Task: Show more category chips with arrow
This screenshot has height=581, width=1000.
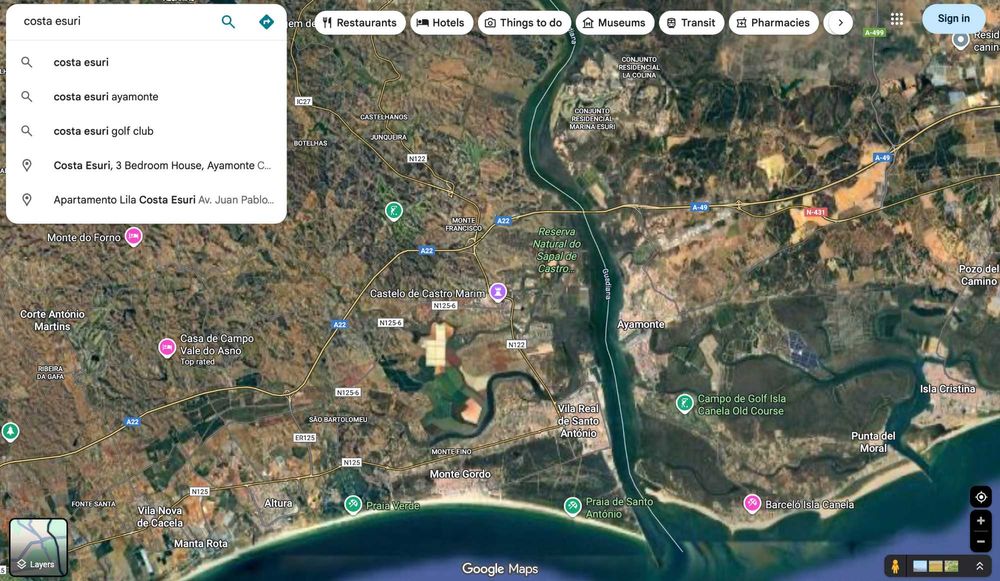Action: point(841,23)
